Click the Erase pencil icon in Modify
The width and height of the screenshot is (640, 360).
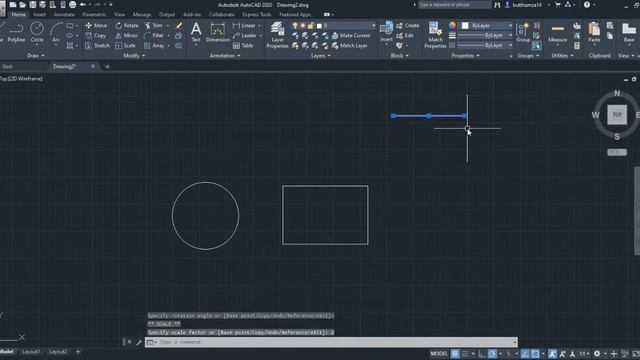click(179, 25)
